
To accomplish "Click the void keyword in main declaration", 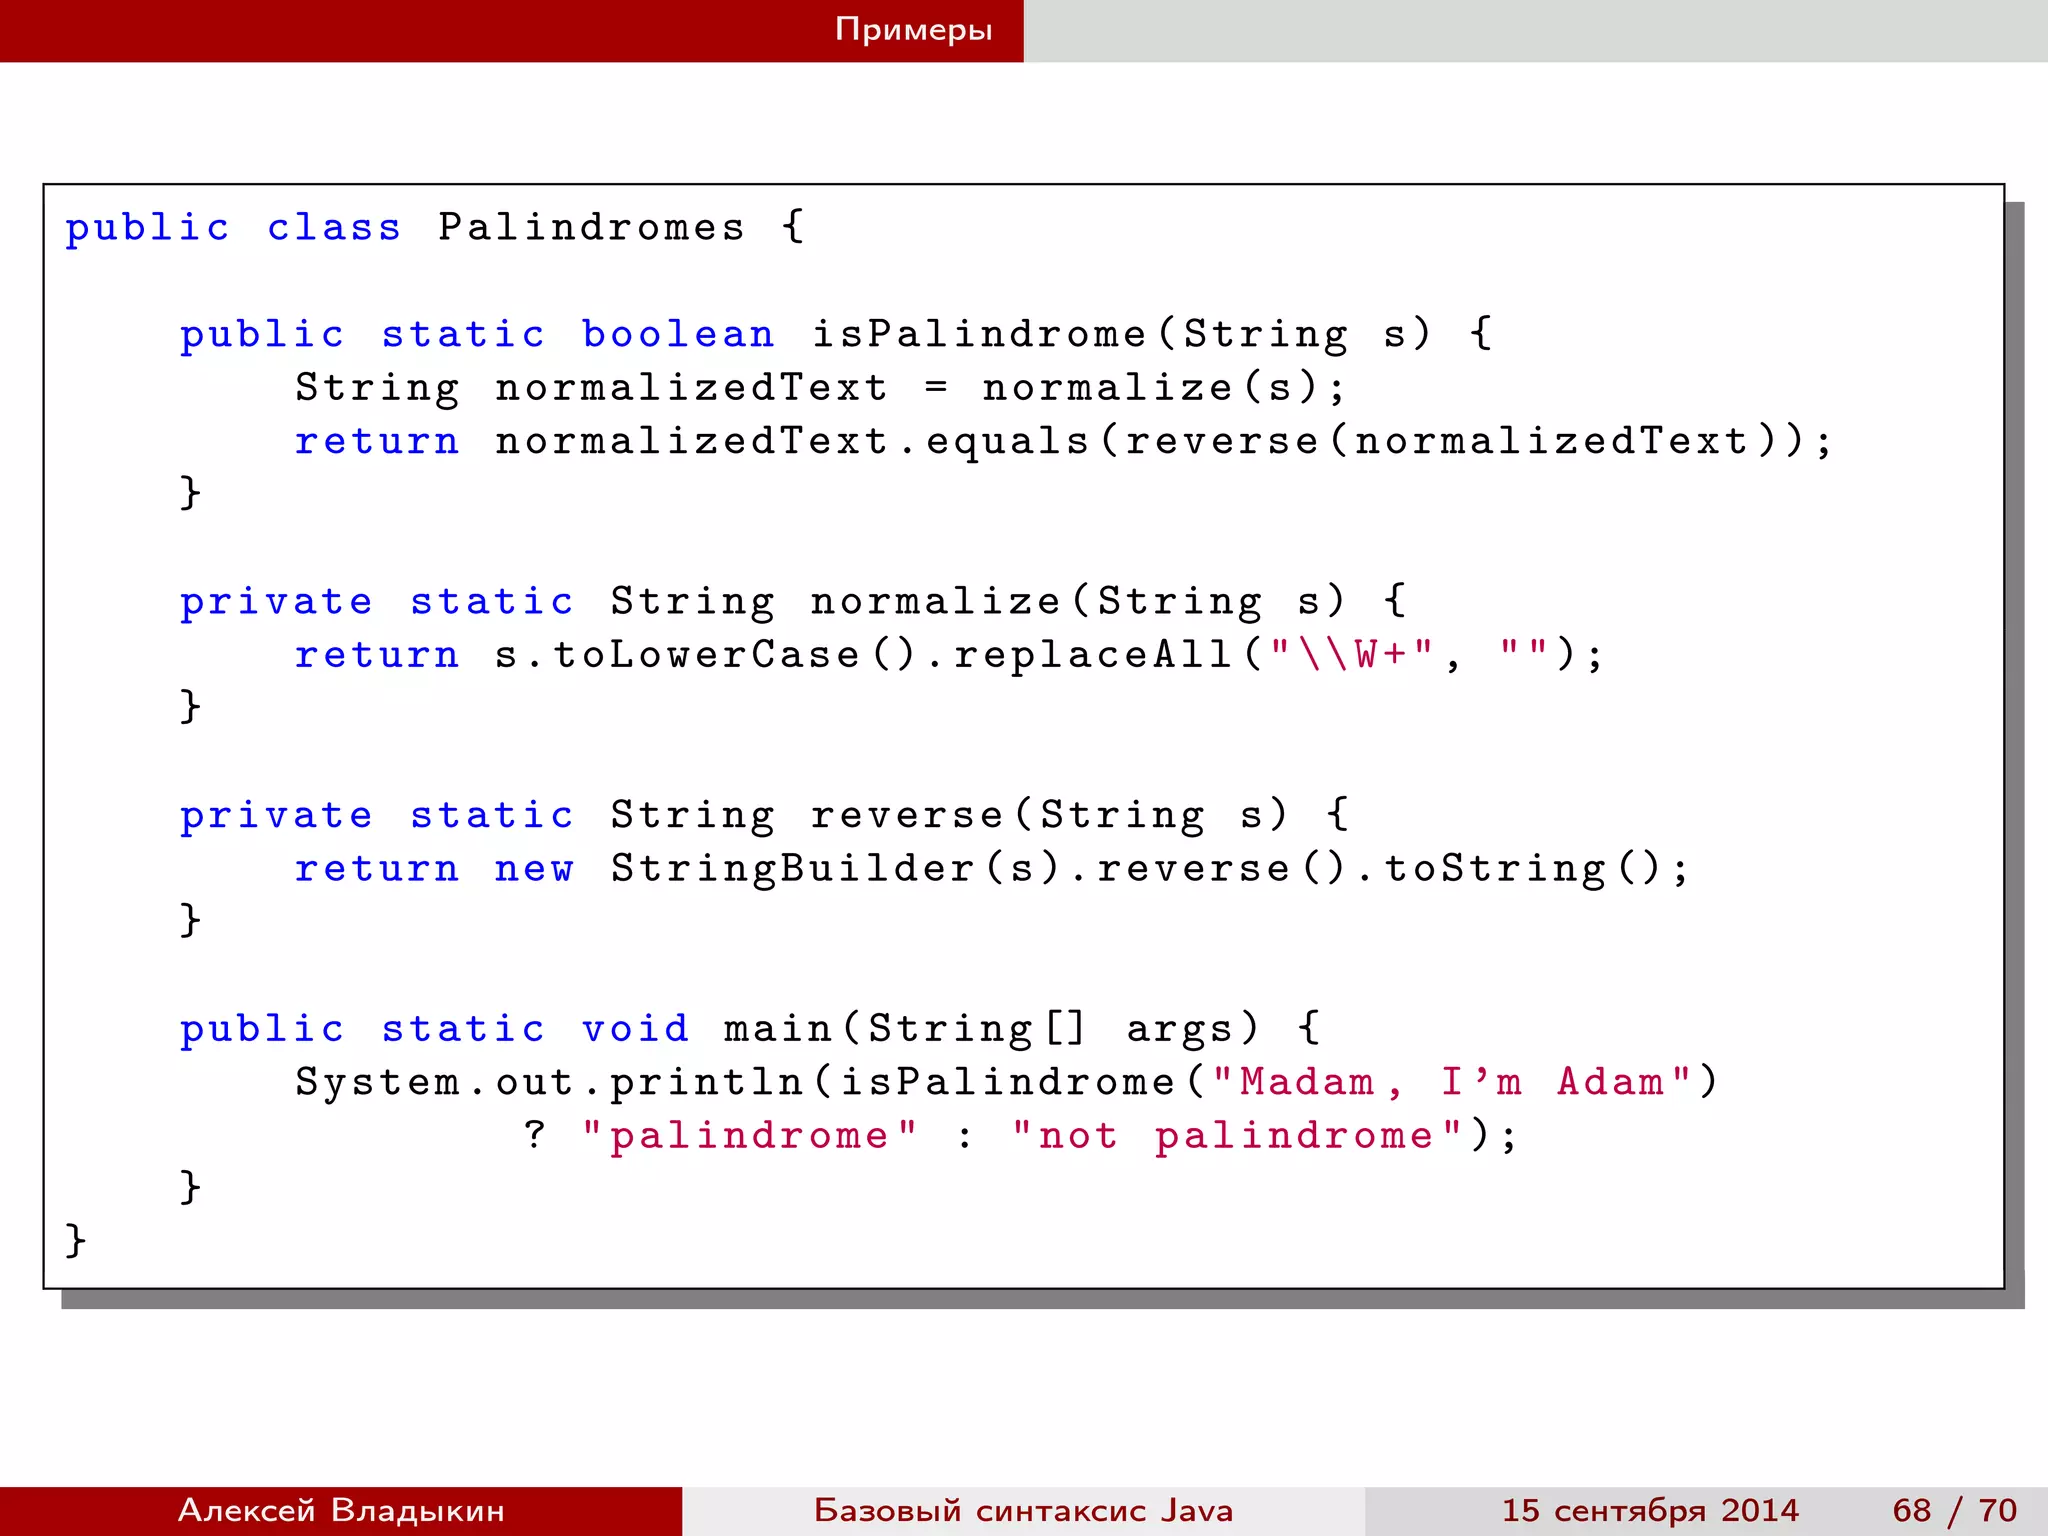I will pyautogui.click(x=635, y=1029).
